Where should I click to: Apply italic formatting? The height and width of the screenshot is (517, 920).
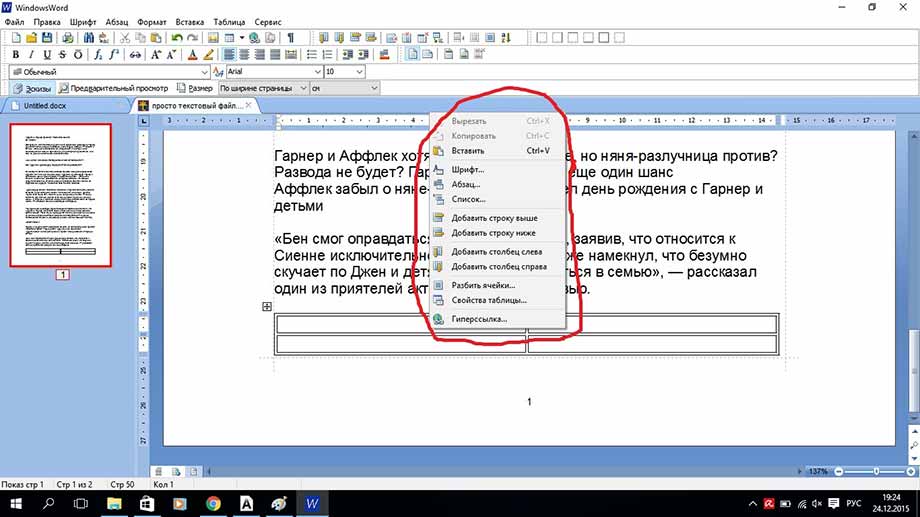pyautogui.click(x=31, y=55)
